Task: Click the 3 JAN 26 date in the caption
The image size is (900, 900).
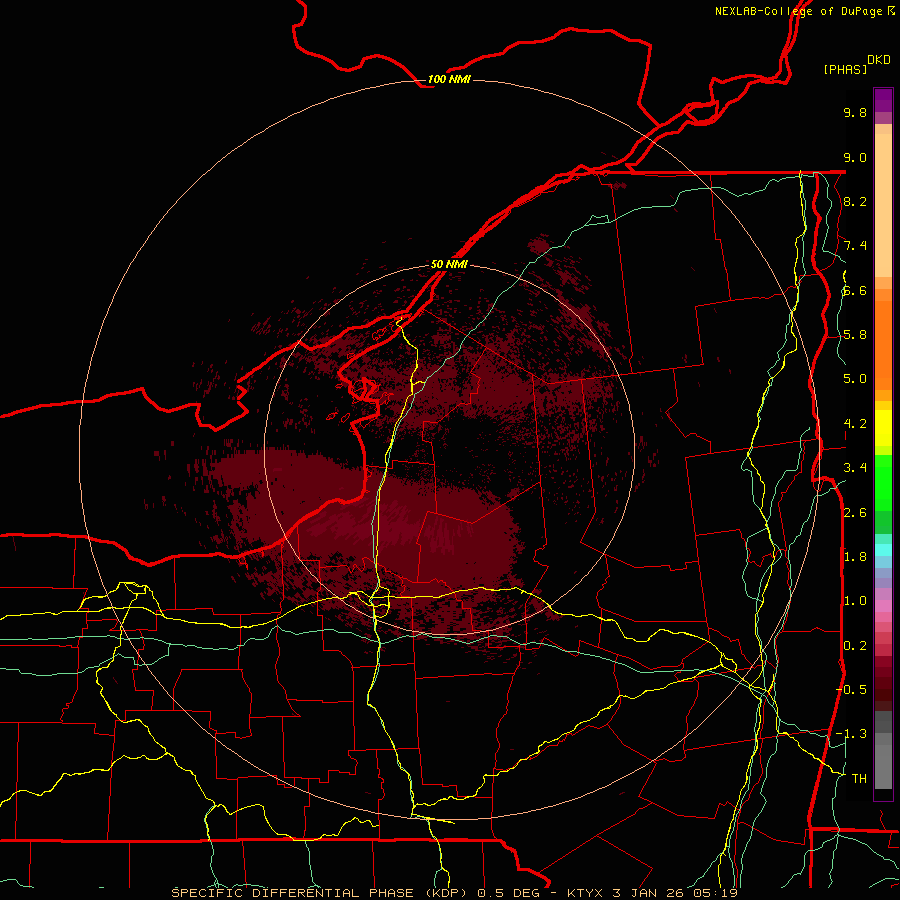Action: click(649, 893)
